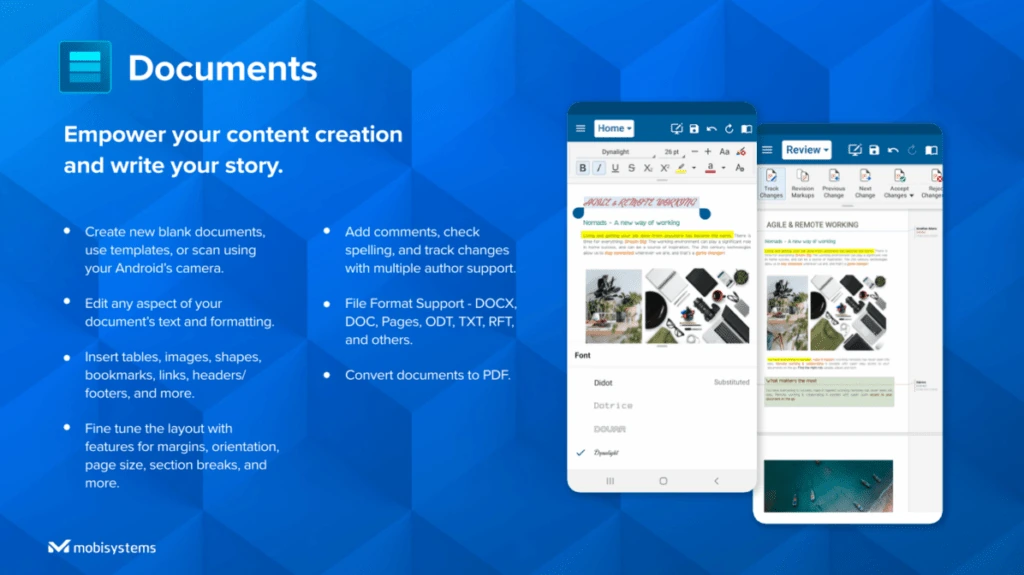Apply red font color
Viewport: 1024px width, 575px height.
(711, 168)
